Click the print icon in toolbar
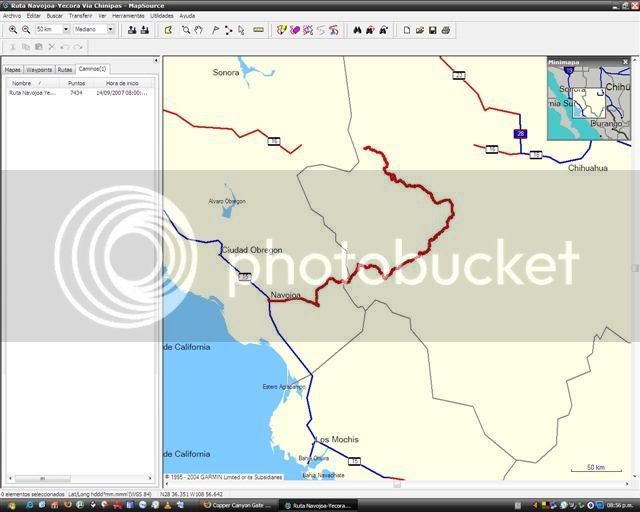 pyautogui.click(x=446, y=30)
